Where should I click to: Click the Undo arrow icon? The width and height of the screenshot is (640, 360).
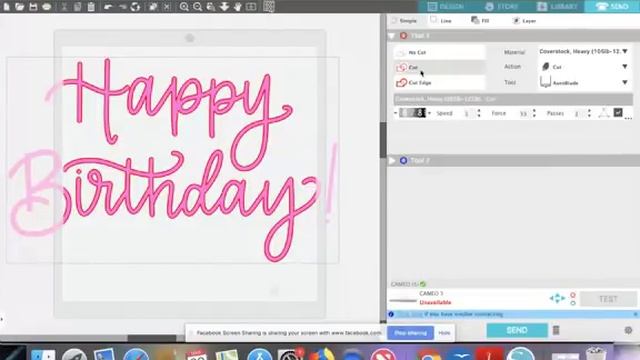(x=108, y=7)
